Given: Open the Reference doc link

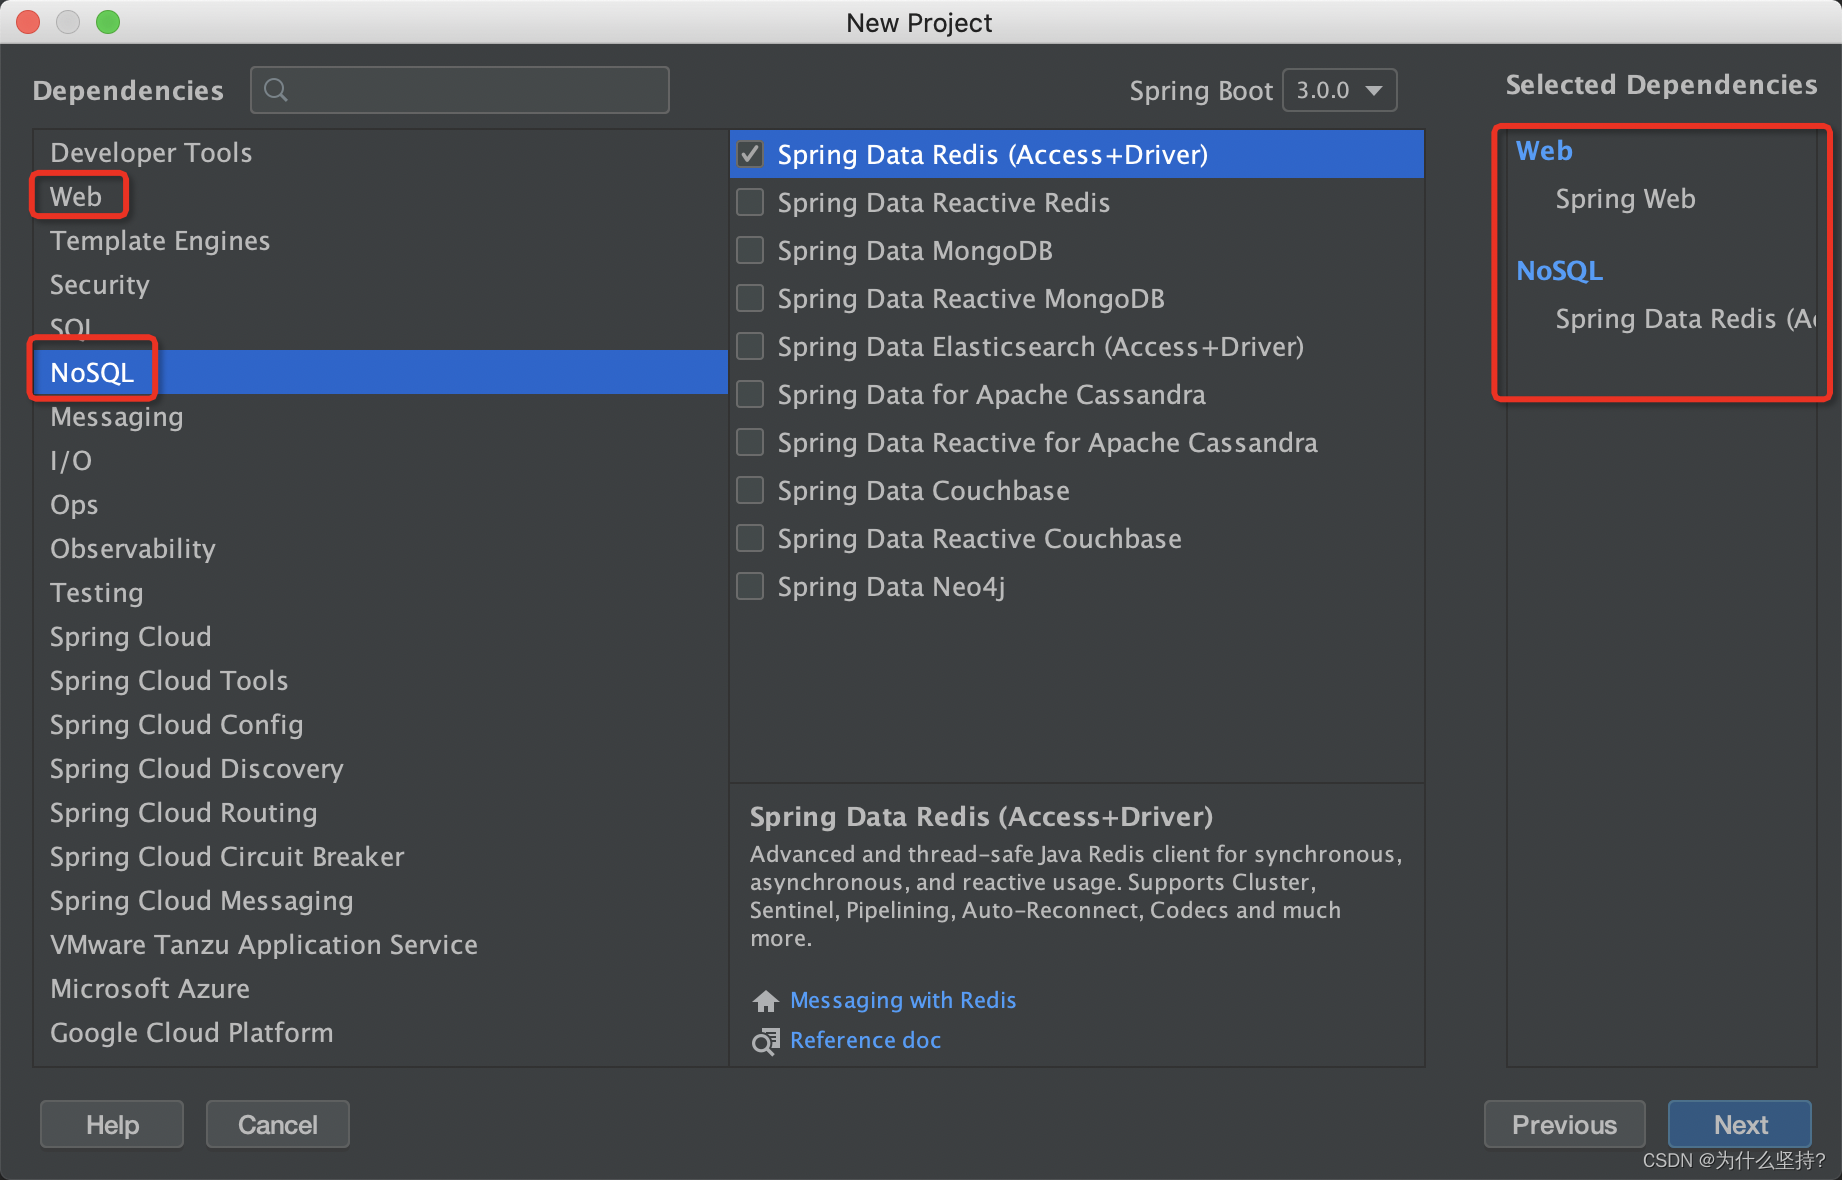Looking at the screenshot, I should (866, 1041).
